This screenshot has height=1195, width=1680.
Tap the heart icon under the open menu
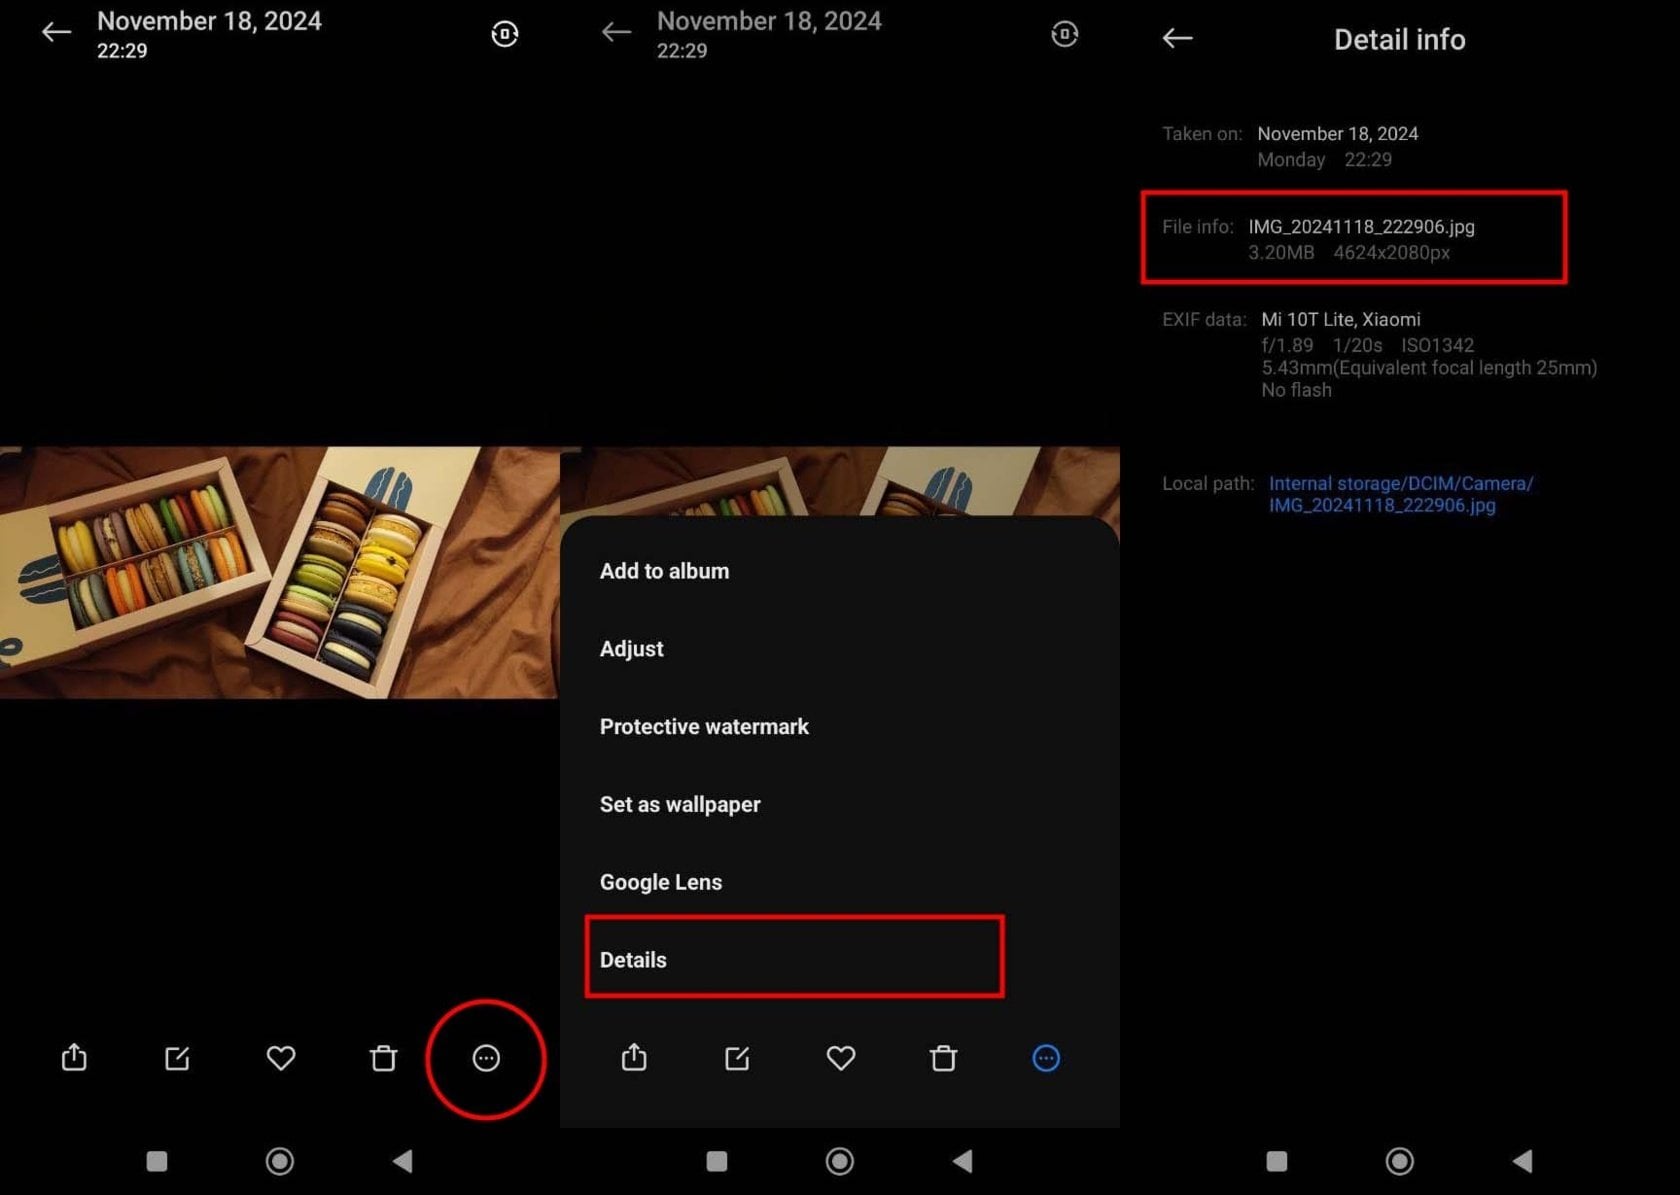(841, 1059)
